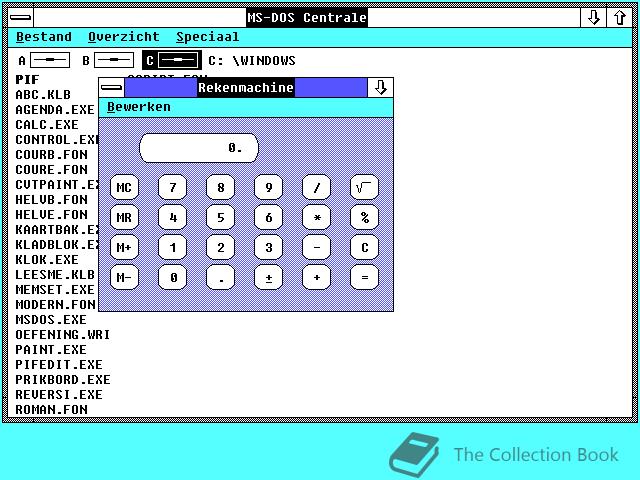640x480 pixels.
Task: Click the multiply asterisk key
Action: point(316,217)
